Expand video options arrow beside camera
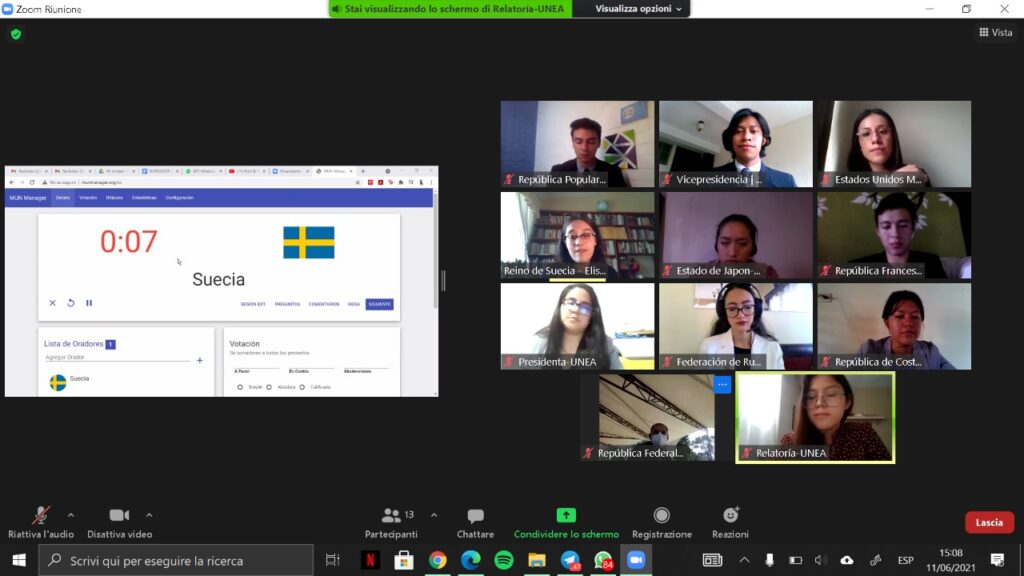The width and height of the screenshot is (1024, 576). (x=149, y=515)
